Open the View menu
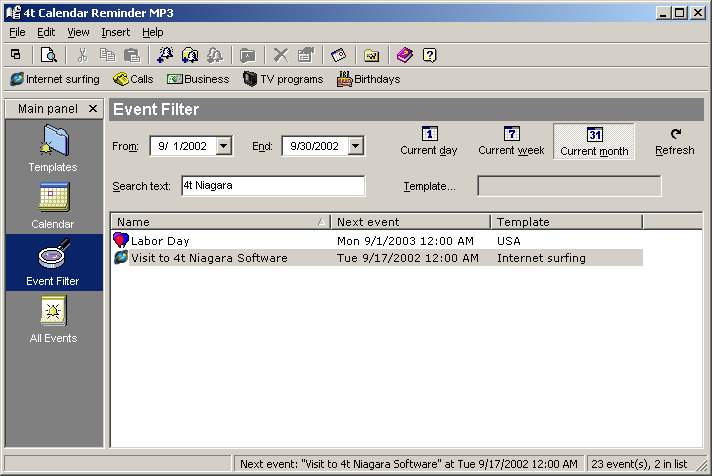 [78, 32]
